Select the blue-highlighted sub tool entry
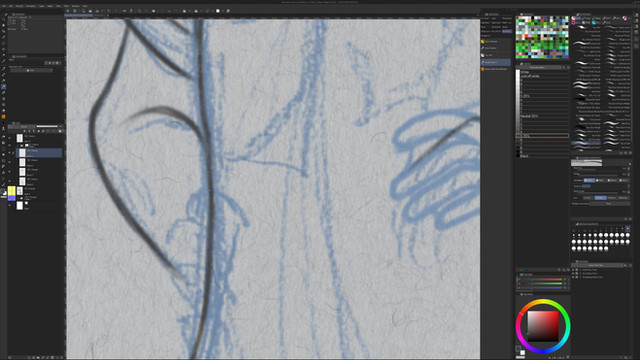Viewport: 640px width, 360px height. pyautogui.click(x=496, y=62)
